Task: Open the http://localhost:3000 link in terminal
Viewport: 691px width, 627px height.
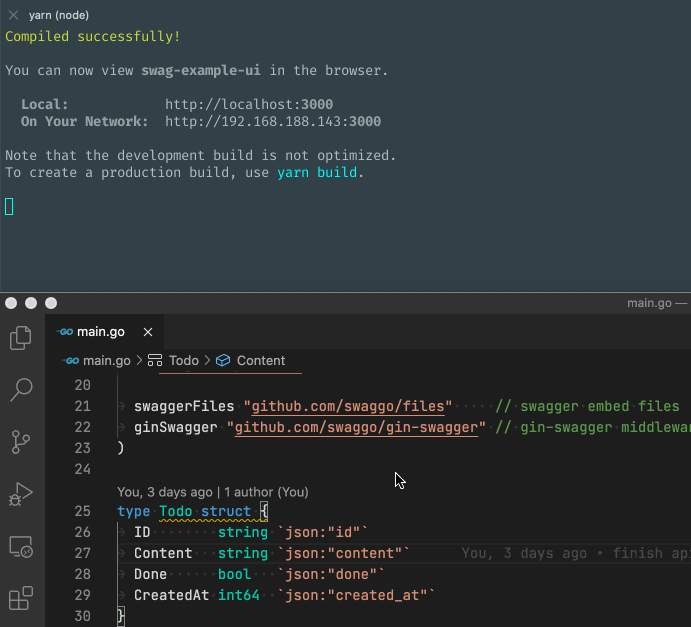Action: coord(249,104)
